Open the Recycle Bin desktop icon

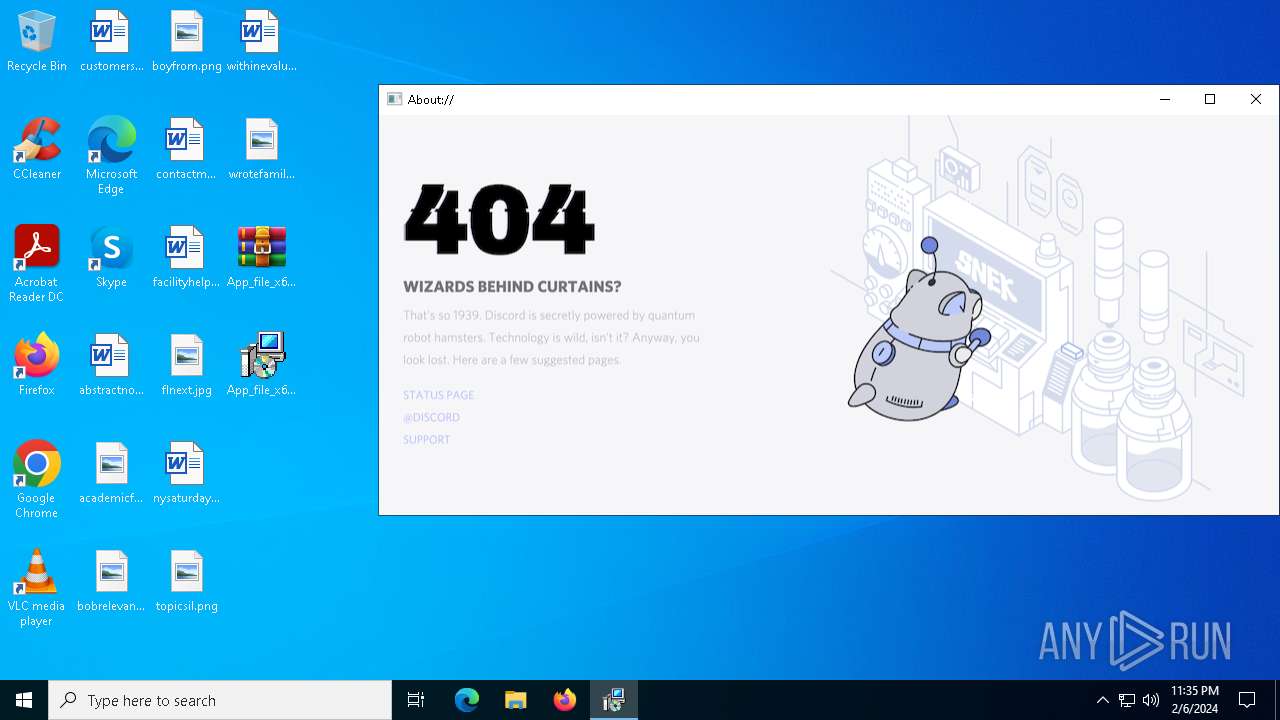tap(37, 42)
